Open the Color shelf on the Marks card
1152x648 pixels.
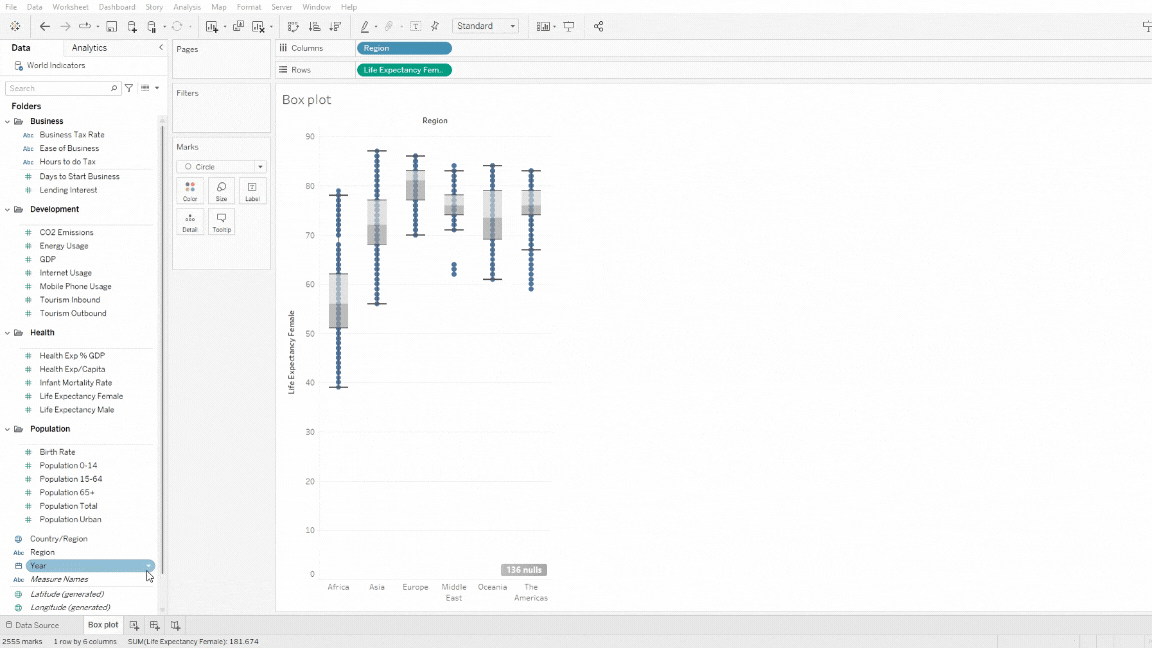tap(190, 190)
